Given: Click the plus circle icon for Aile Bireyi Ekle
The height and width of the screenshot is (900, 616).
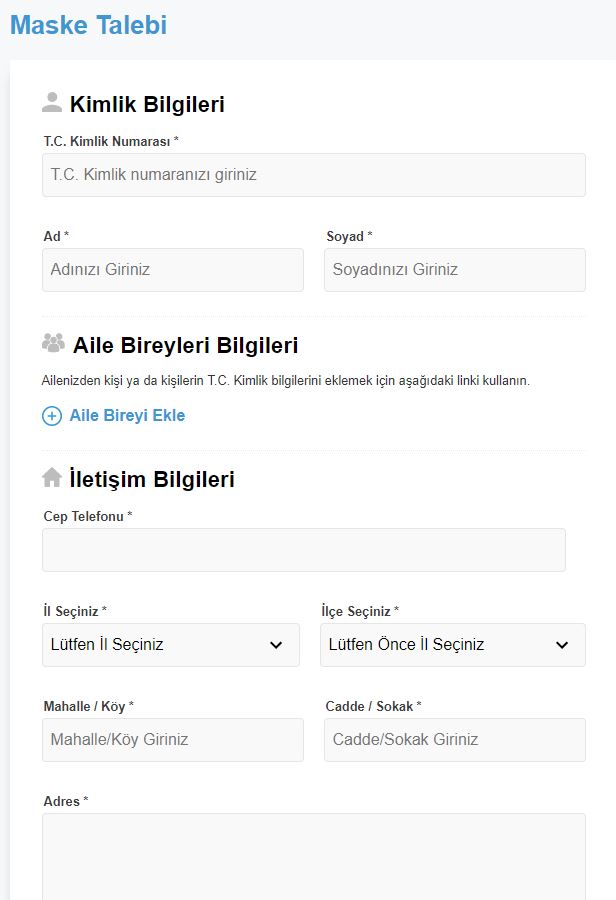Looking at the screenshot, I should pyautogui.click(x=52, y=416).
